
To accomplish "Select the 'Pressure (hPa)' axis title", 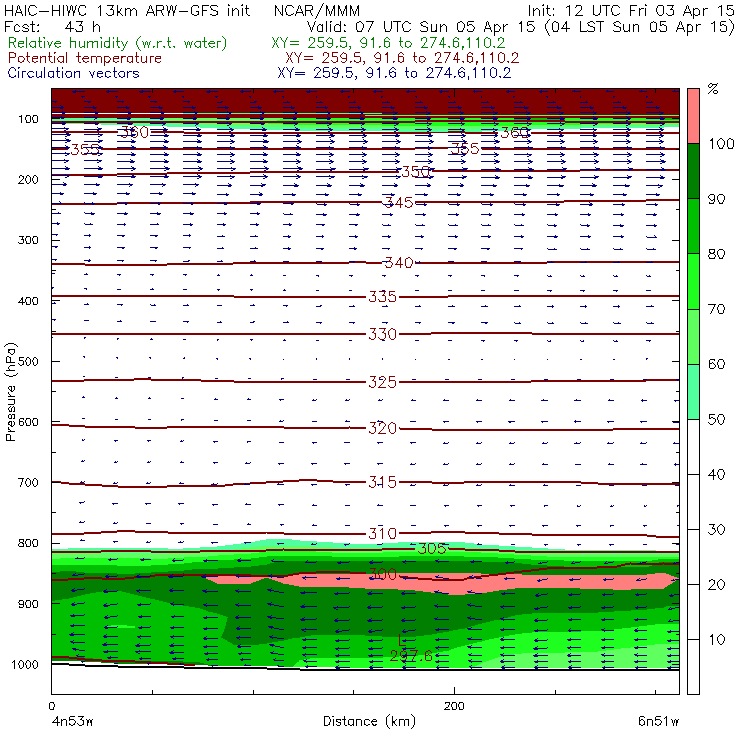I will coord(10,392).
